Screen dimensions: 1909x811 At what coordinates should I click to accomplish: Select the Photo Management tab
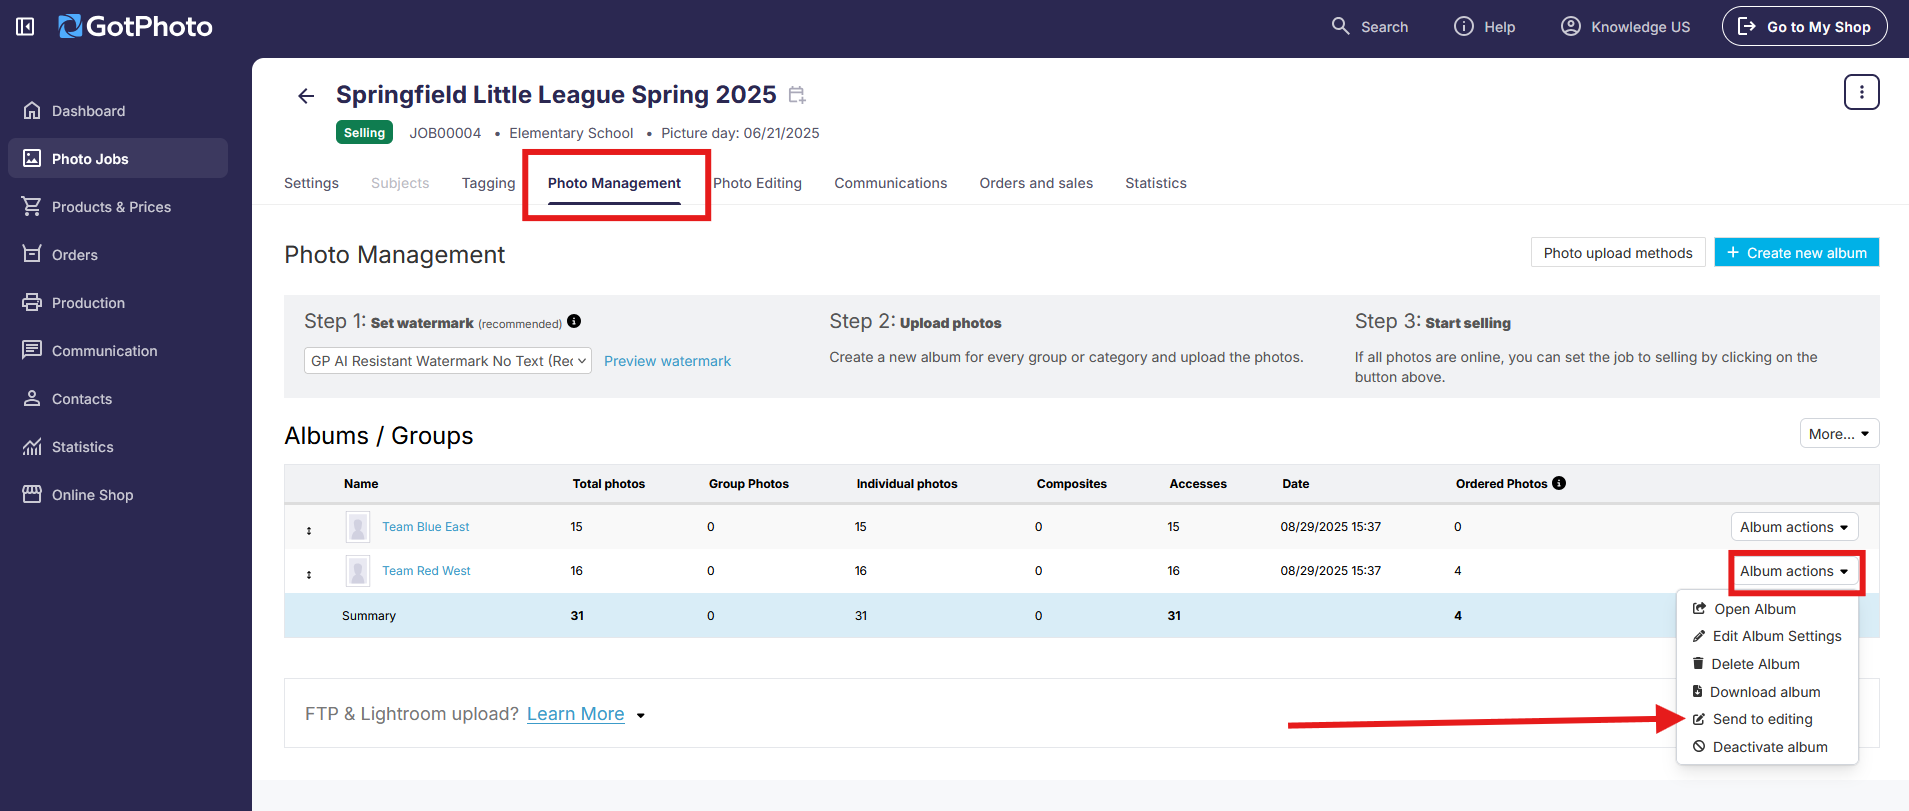614,183
